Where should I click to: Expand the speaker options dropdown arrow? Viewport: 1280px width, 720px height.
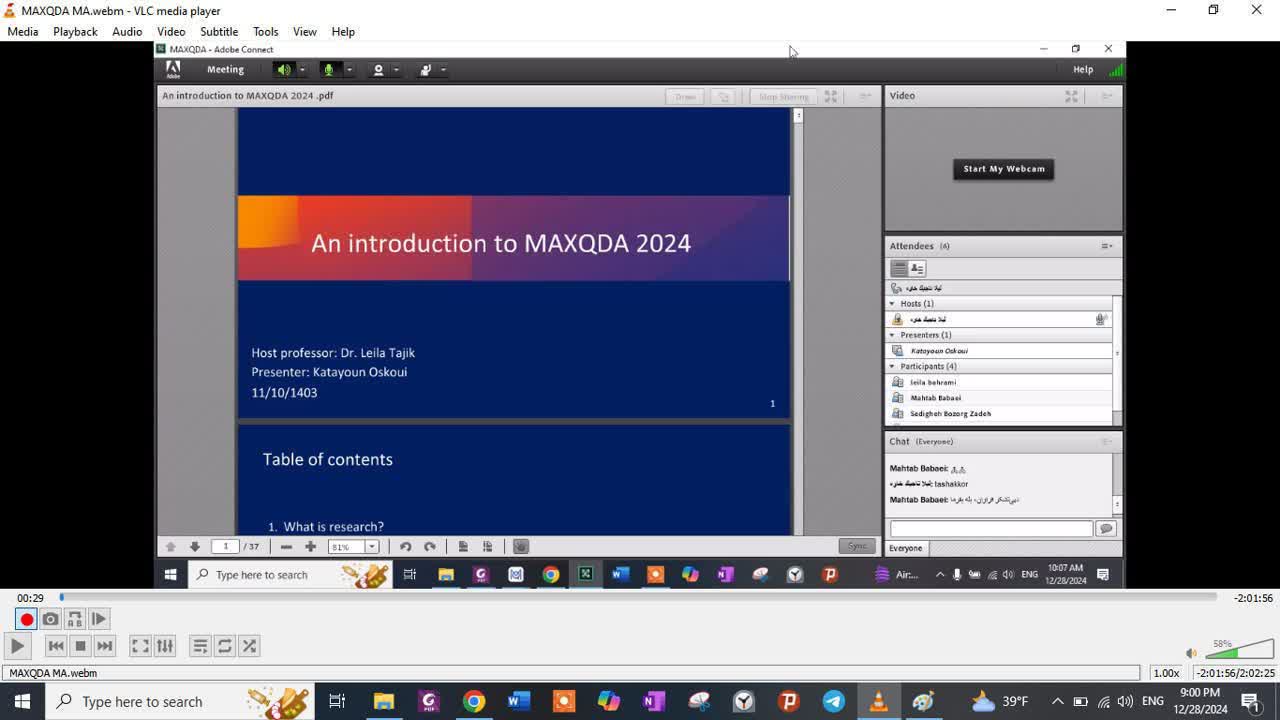coord(302,70)
